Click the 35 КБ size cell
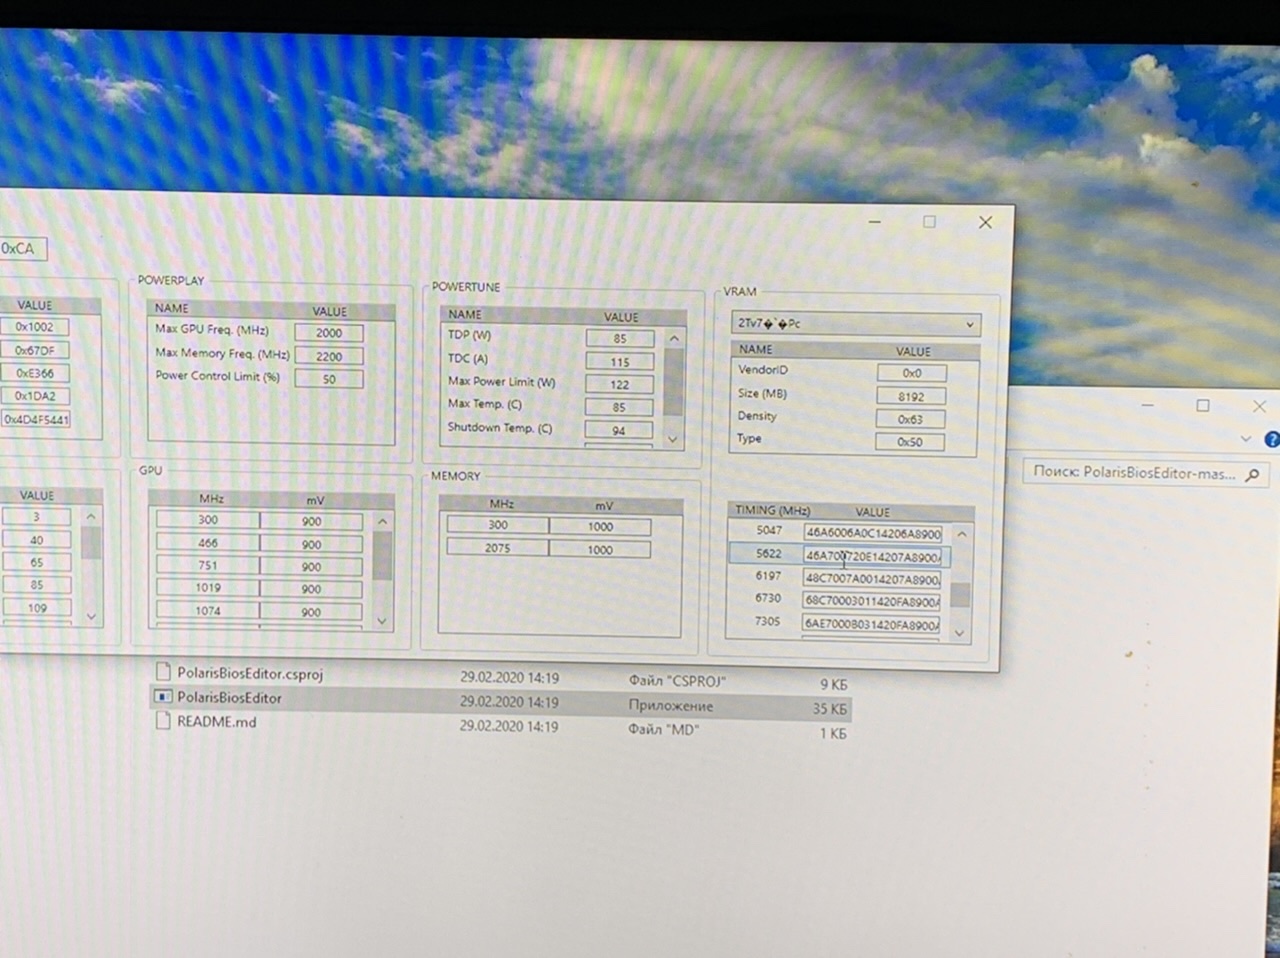The image size is (1280, 958). point(829,709)
